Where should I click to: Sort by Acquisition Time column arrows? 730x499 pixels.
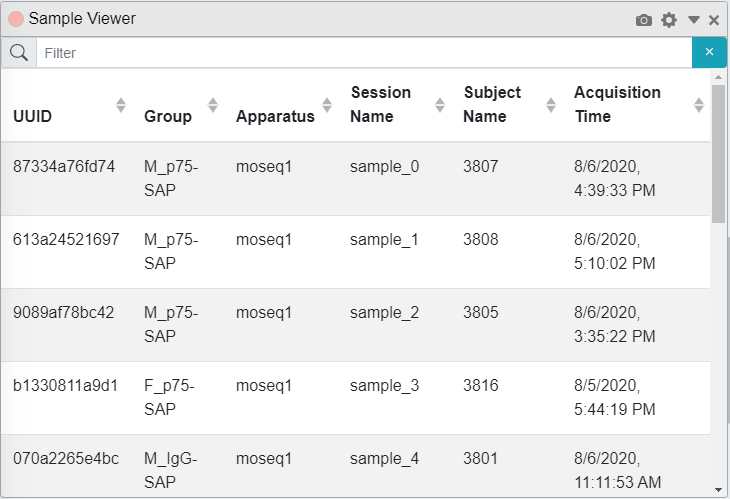(698, 105)
